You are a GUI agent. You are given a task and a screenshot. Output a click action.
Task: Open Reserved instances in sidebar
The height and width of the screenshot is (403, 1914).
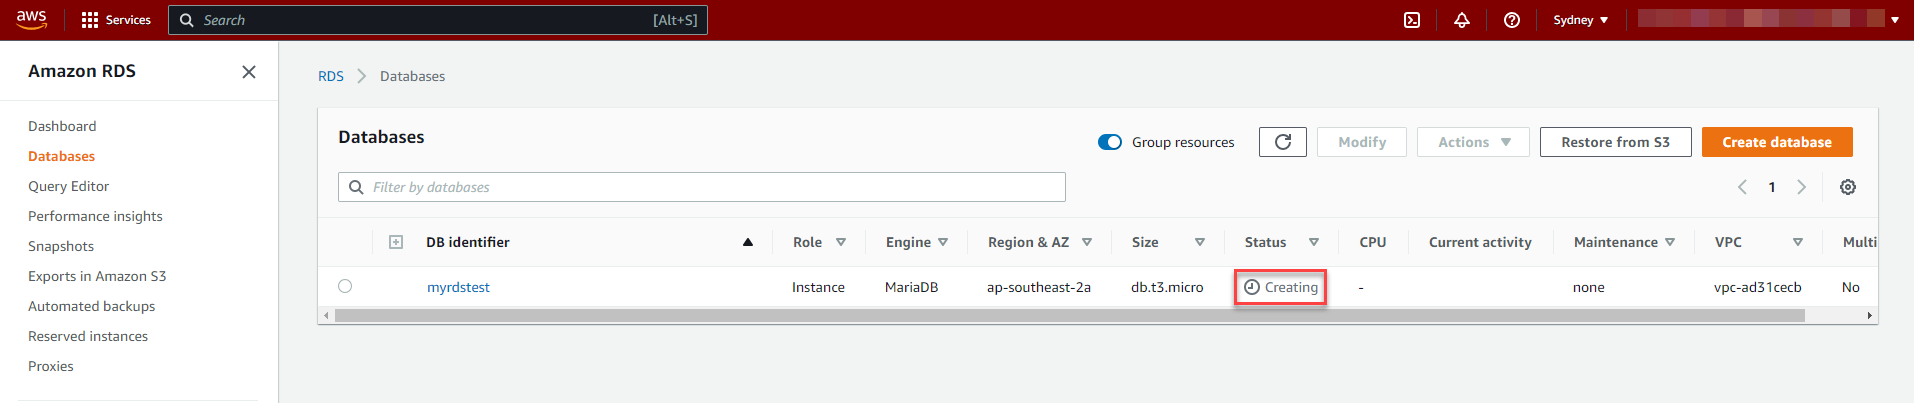point(88,336)
